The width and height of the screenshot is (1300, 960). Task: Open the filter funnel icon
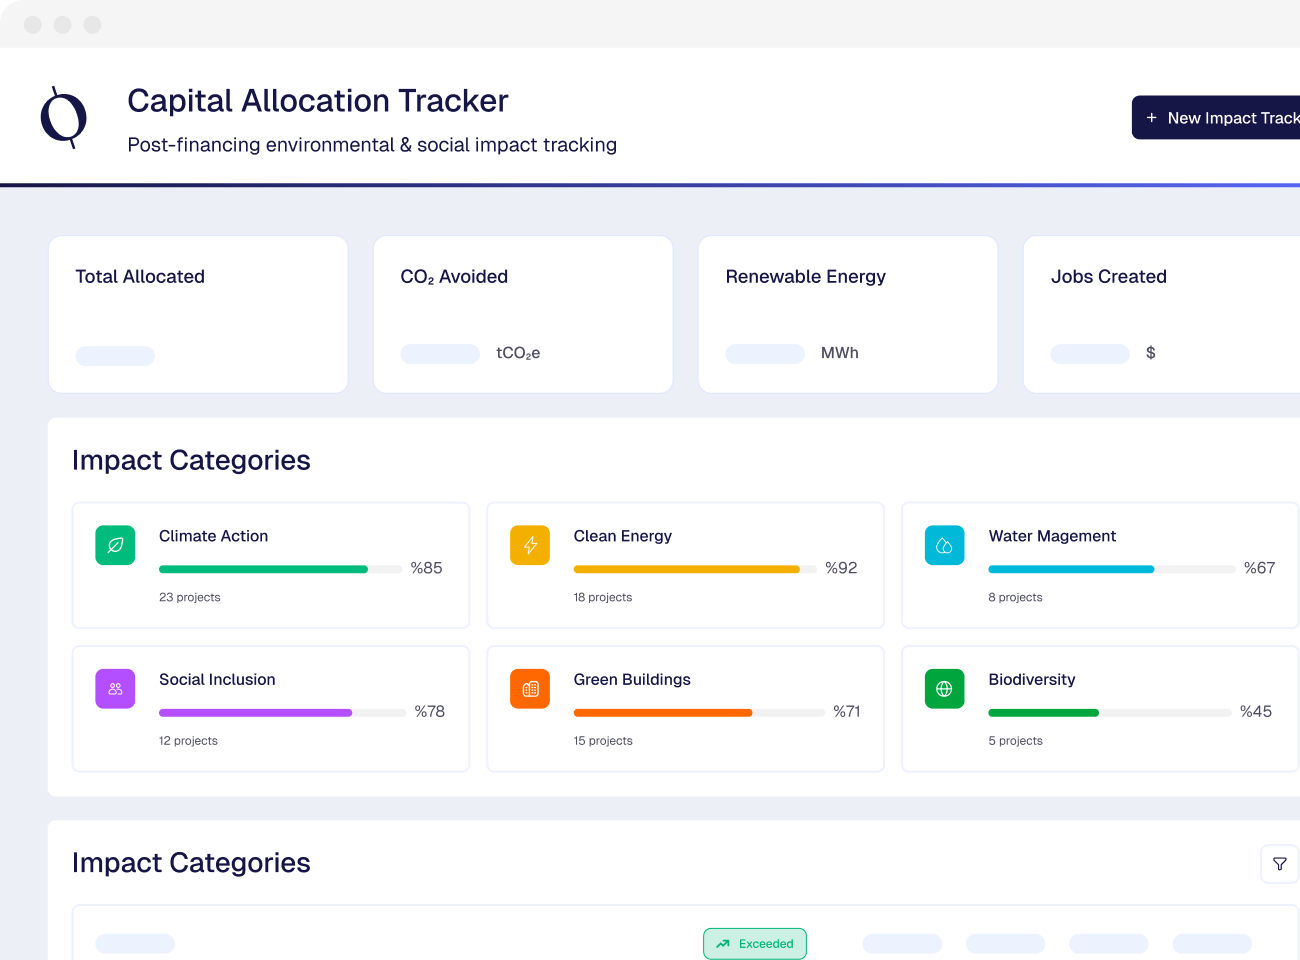point(1279,864)
